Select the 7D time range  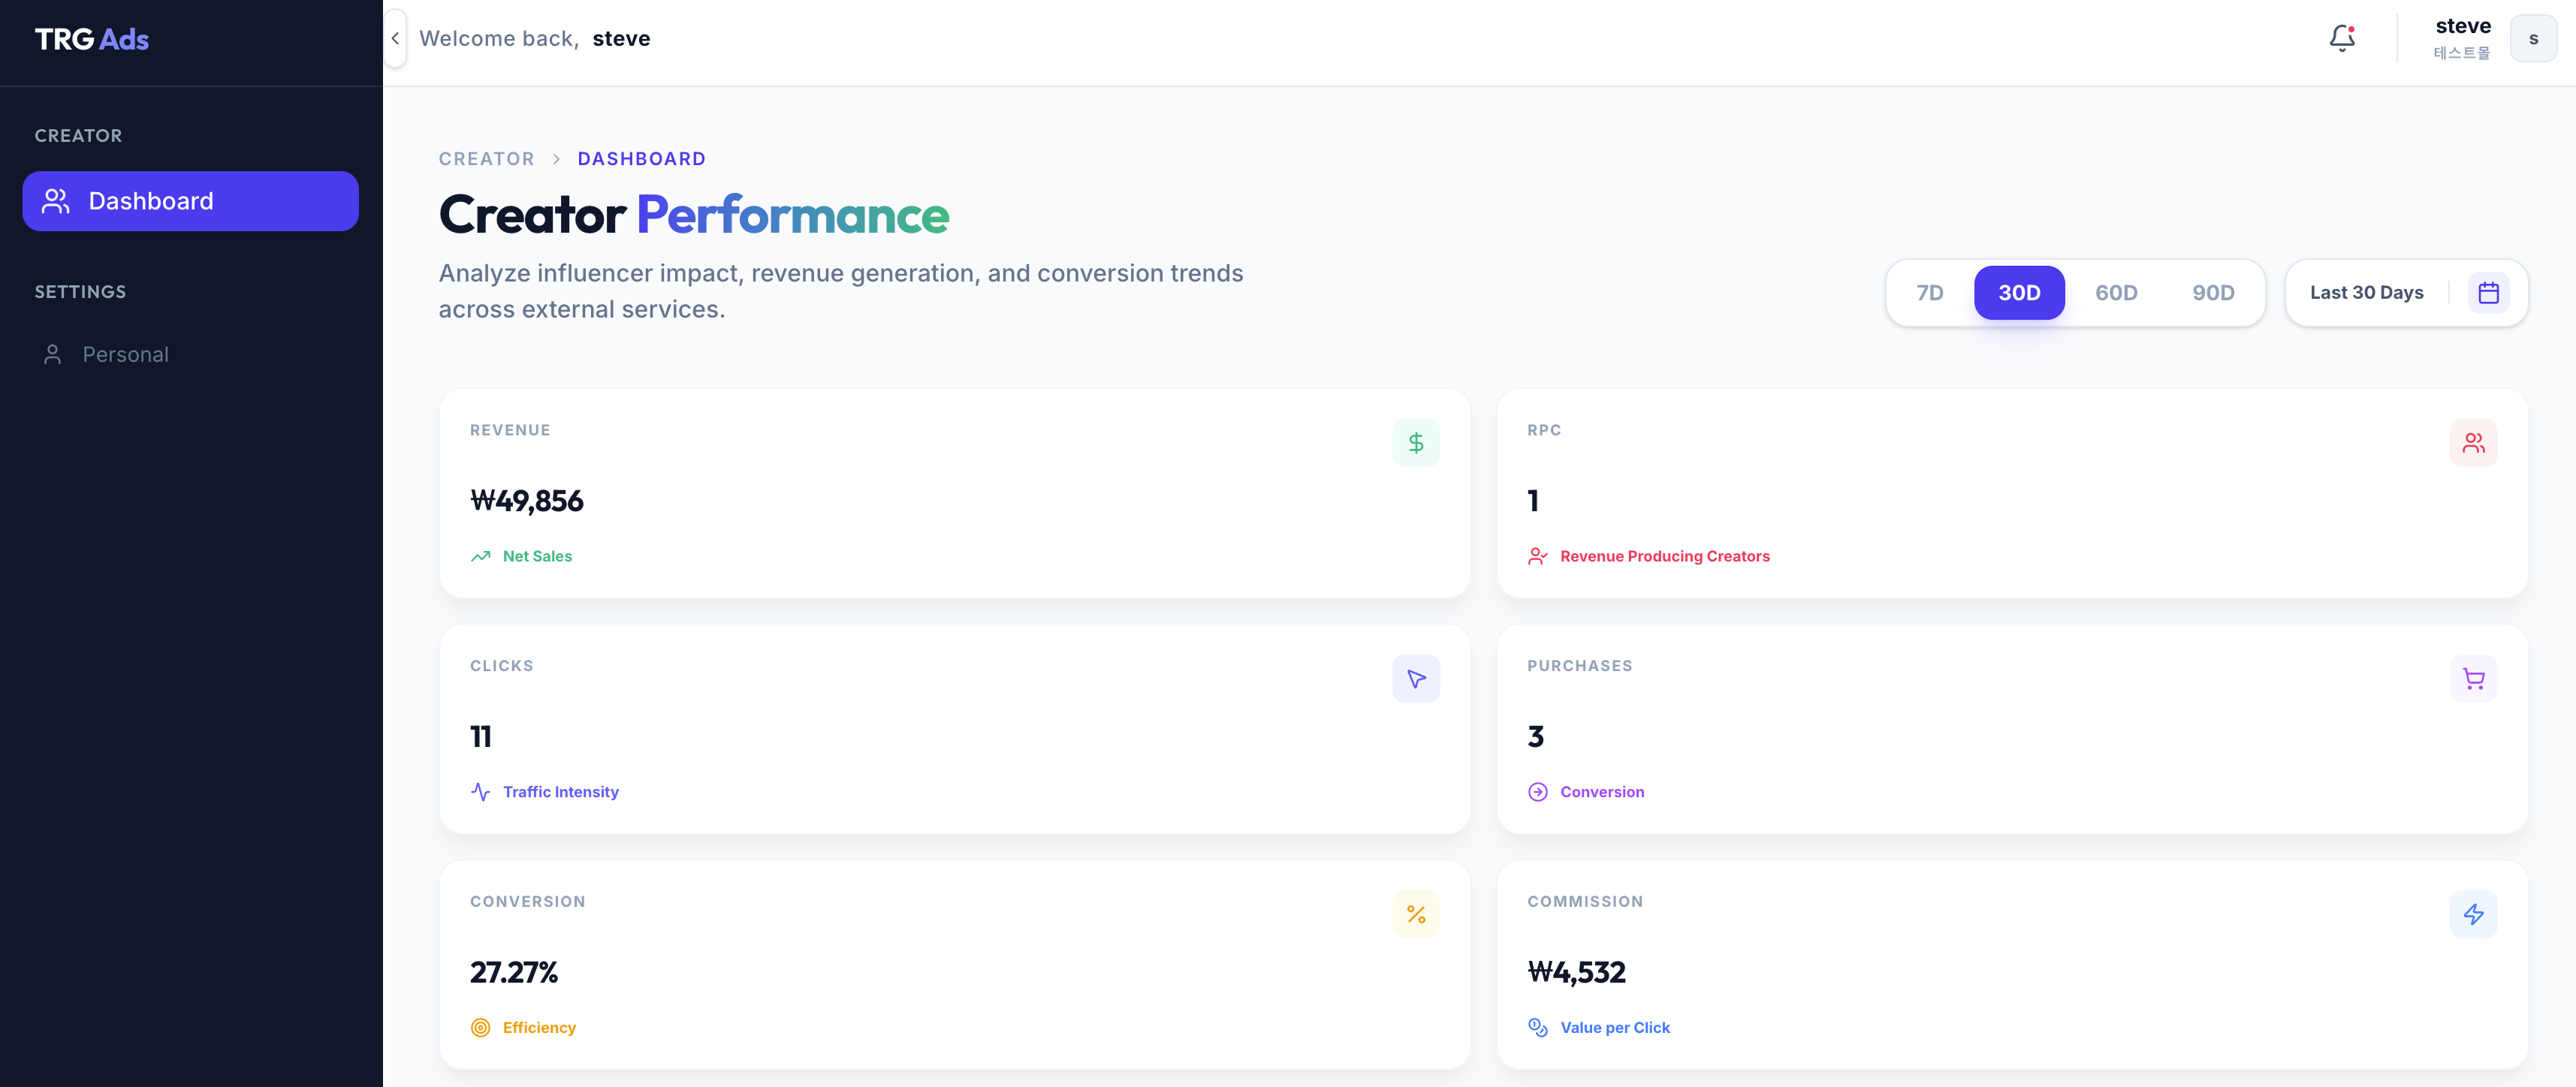click(x=1929, y=293)
